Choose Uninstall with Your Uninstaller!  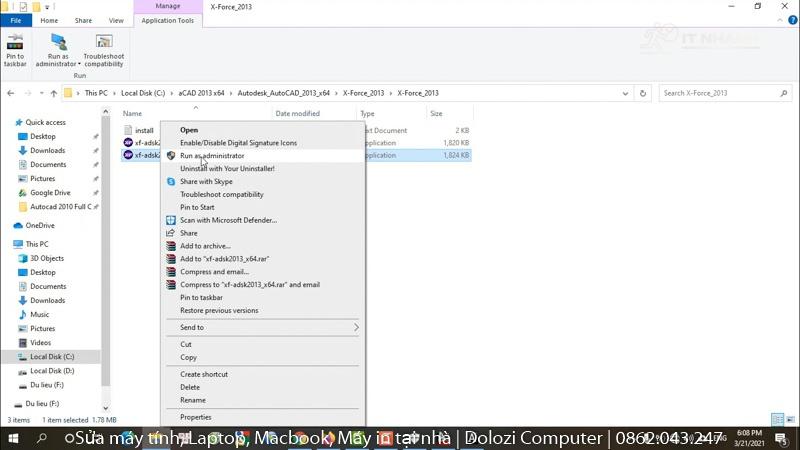tap(263, 168)
